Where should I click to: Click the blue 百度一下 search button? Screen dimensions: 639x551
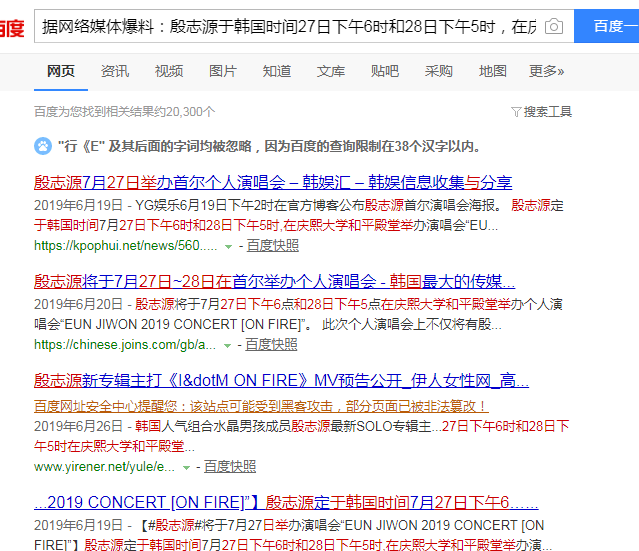click(x=607, y=26)
